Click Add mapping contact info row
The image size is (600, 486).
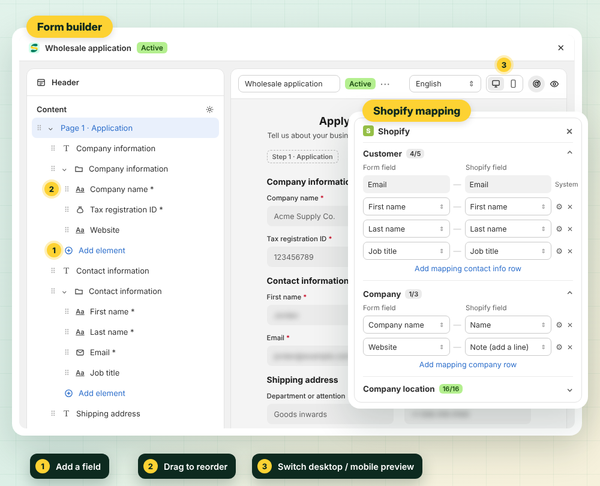(x=468, y=269)
